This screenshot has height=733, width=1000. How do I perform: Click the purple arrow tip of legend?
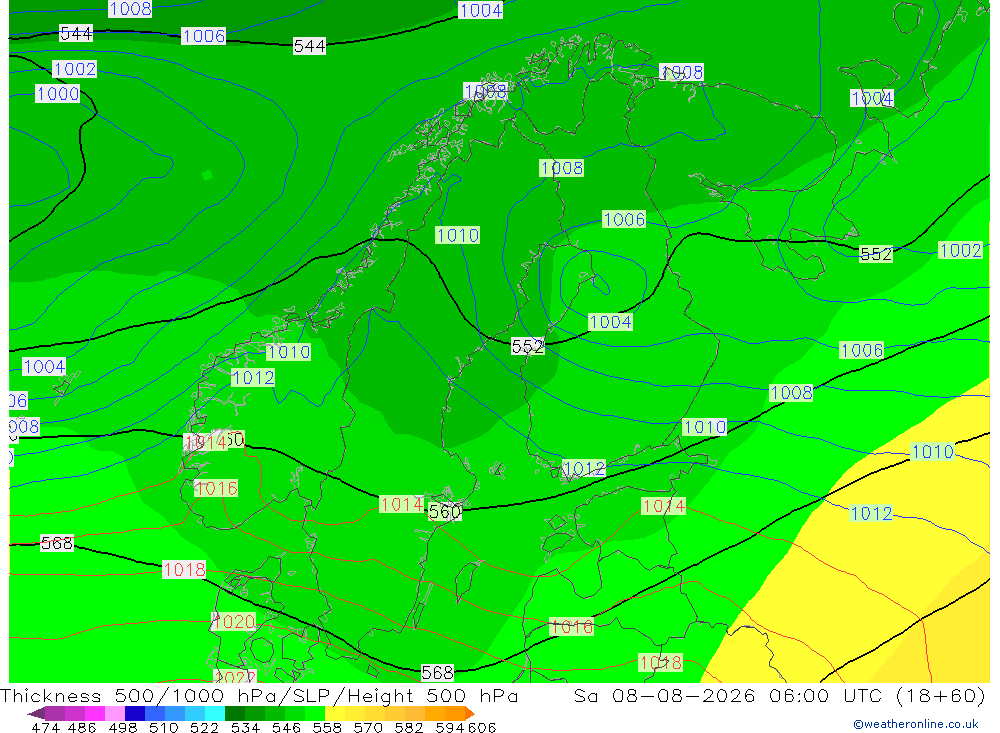pyautogui.click(x=36, y=713)
